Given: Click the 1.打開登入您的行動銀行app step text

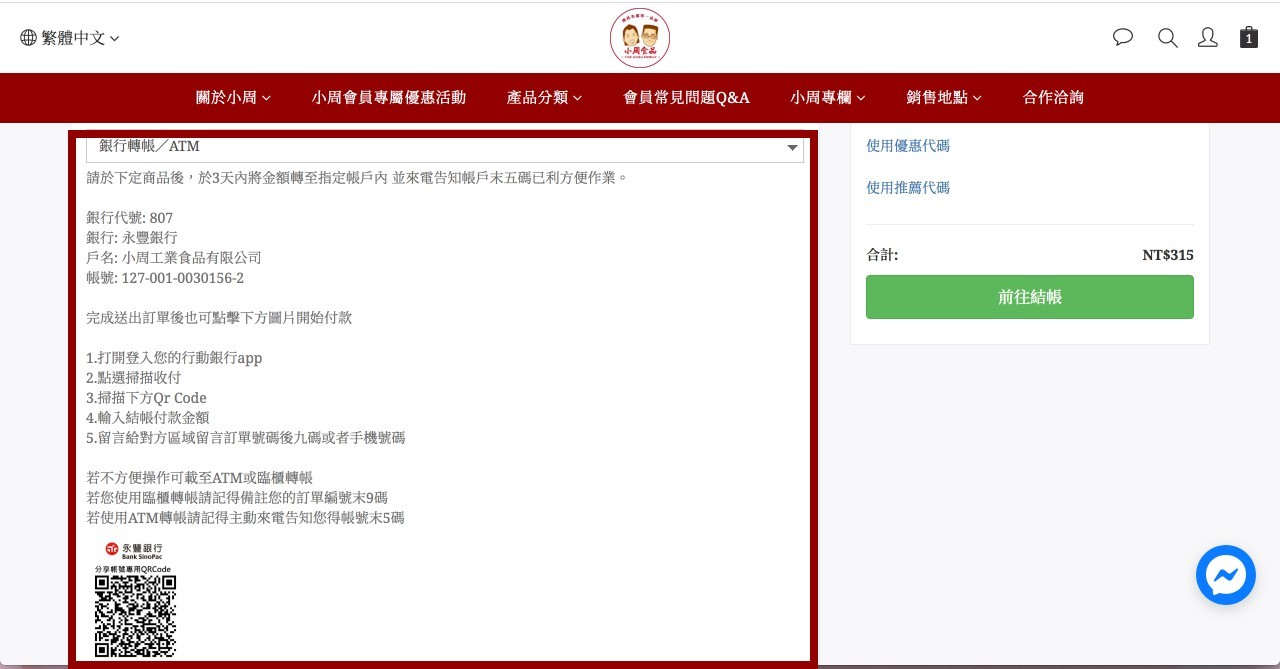Looking at the screenshot, I should tap(174, 358).
